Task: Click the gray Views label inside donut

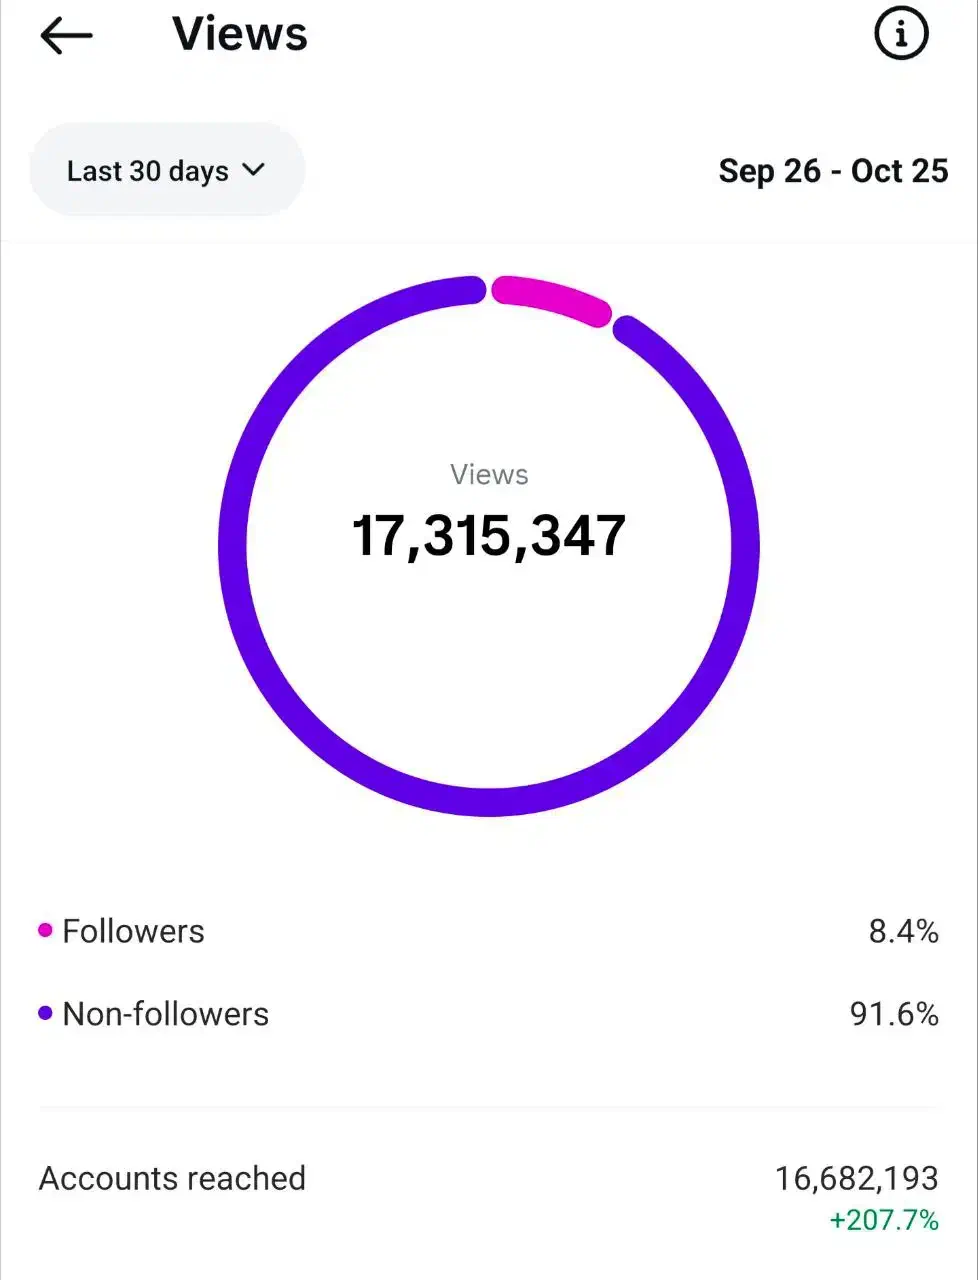Action: 488,474
